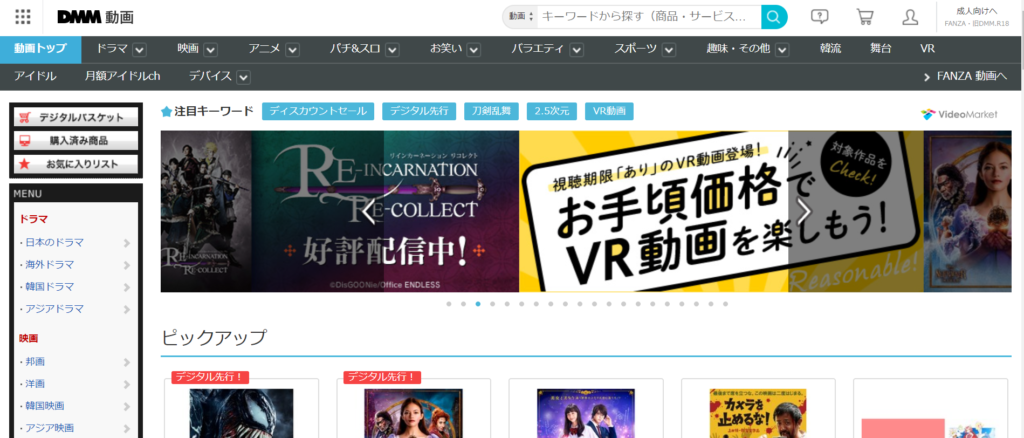
Task: Click the DMM 動画 logo
Action: click(x=95, y=17)
